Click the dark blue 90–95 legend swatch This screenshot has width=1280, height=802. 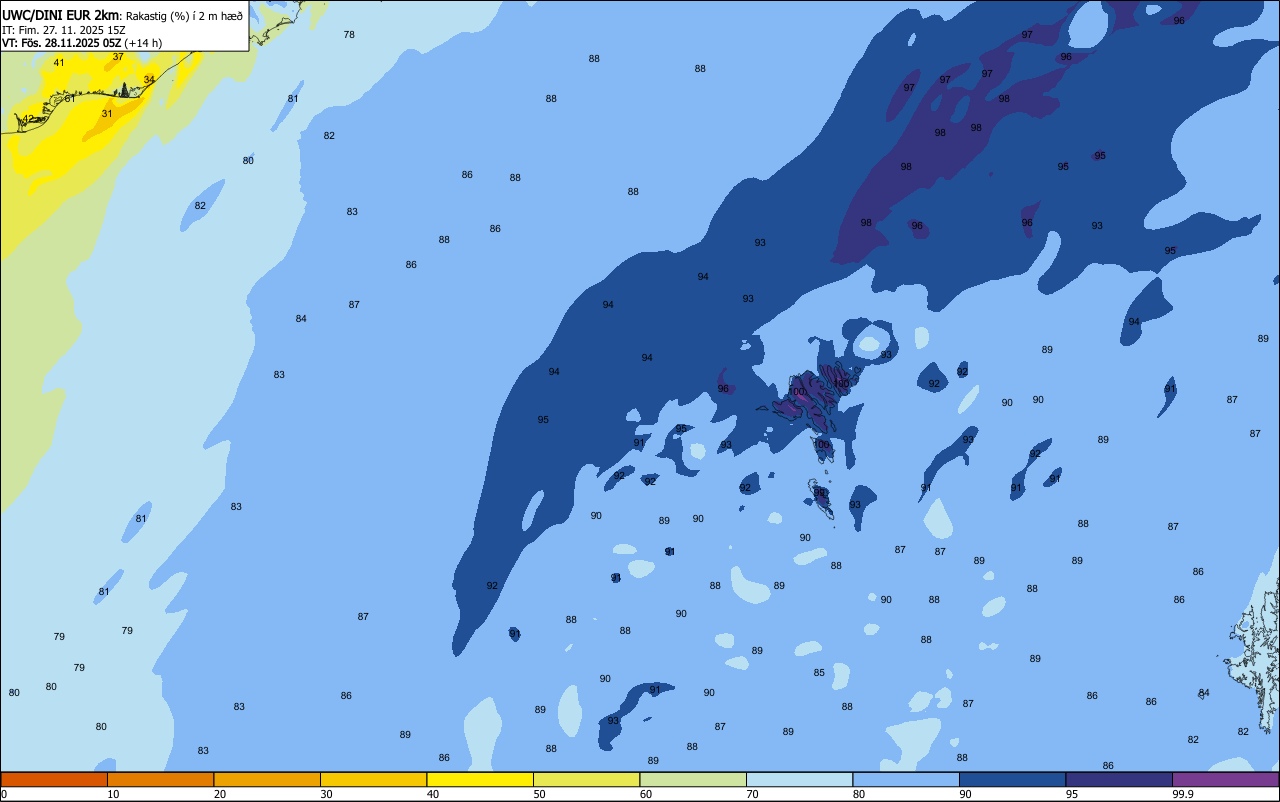click(x=1012, y=779)
